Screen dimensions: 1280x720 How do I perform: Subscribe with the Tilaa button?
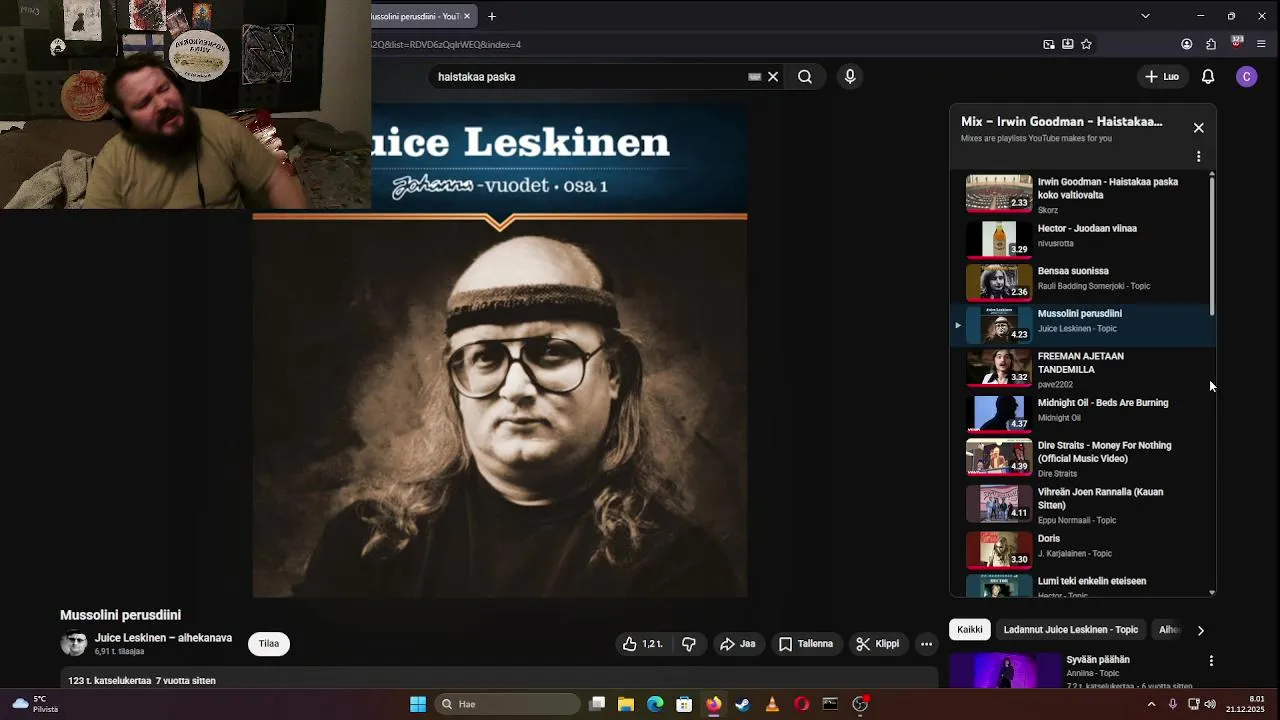(269, 644)
